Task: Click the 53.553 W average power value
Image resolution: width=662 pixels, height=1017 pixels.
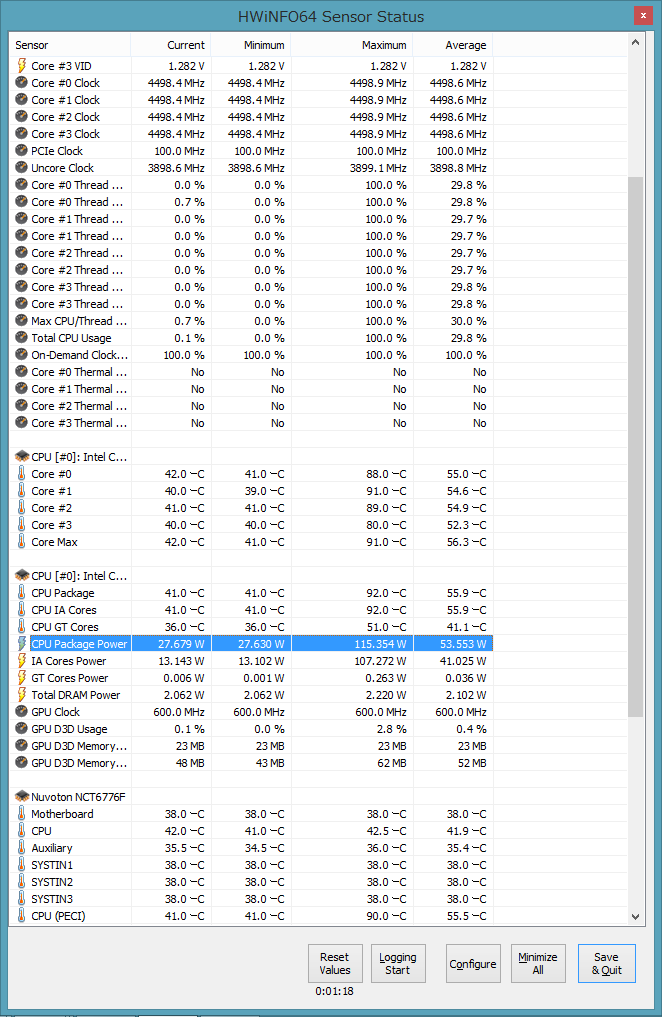Action: pos(463,643)
